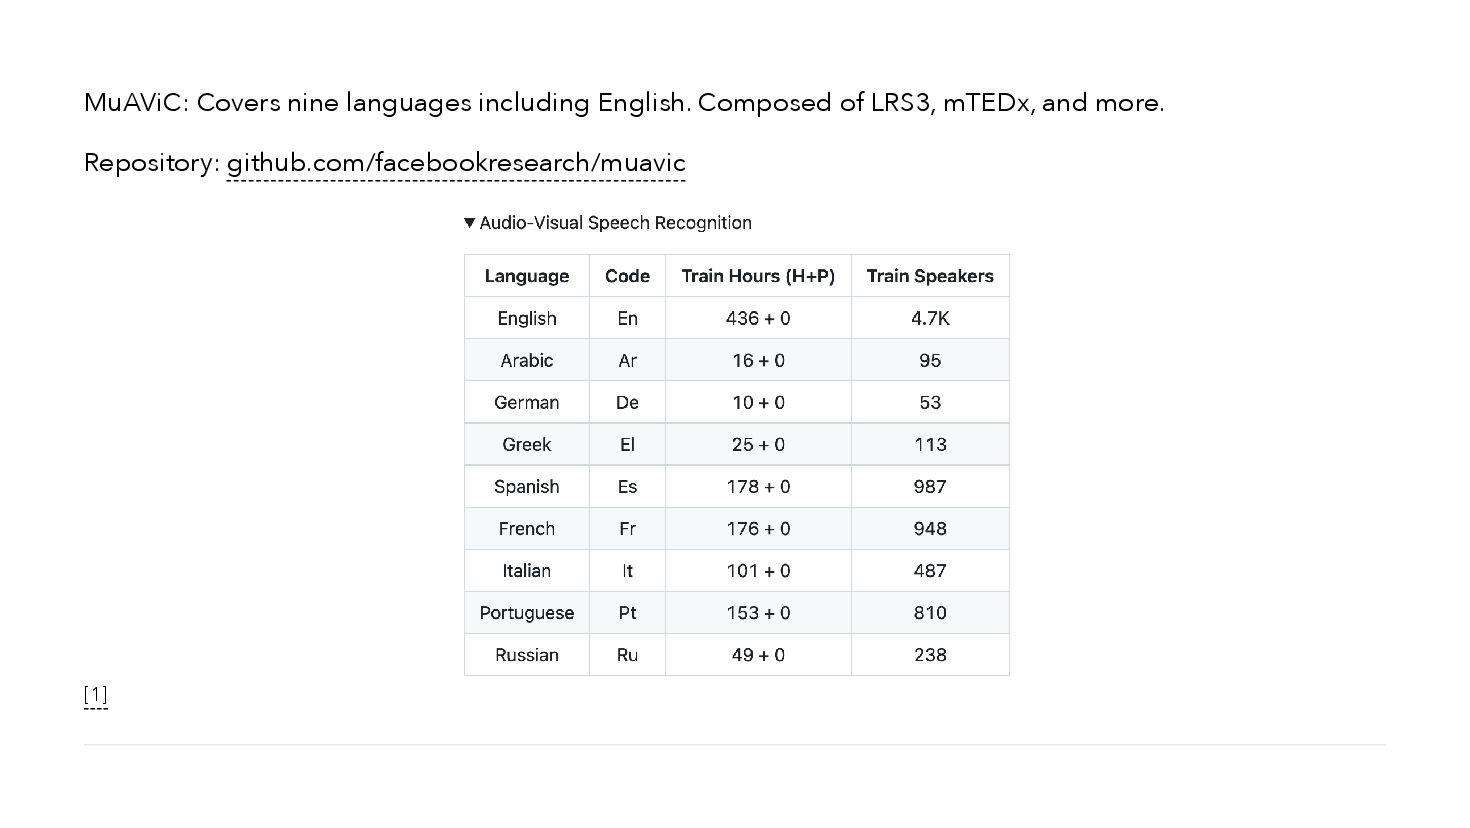Image resolution: width=1470 pixels, height=828 pixels.
Task: Select the Italian language cell
Action: point(527,570)
